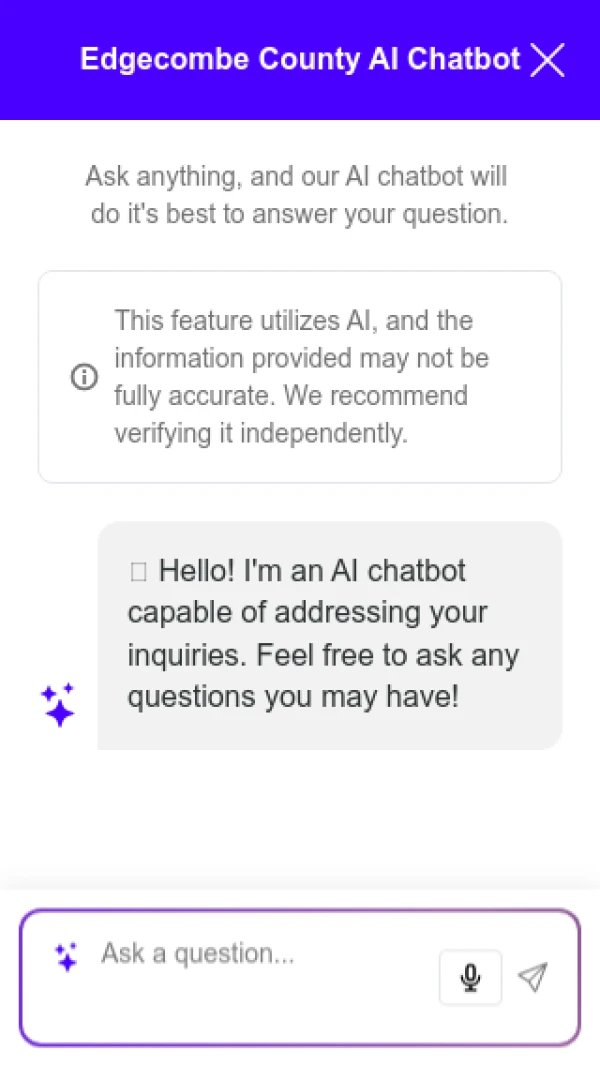Click the text "This feature utilizes AI"
600x1065 pixels.
point(245,321)
